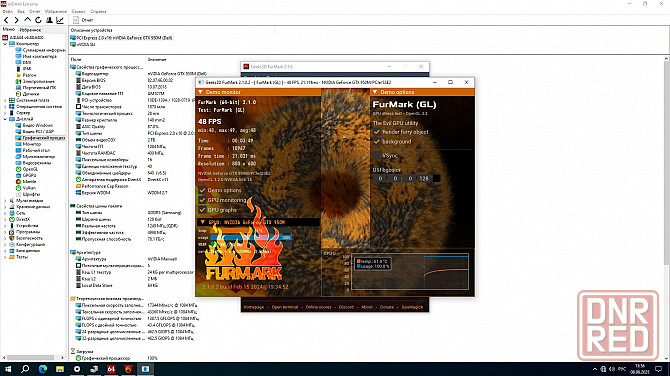
Task: Open AIDA64 from the taskbar 64 icon
Action: click(111, 369)
